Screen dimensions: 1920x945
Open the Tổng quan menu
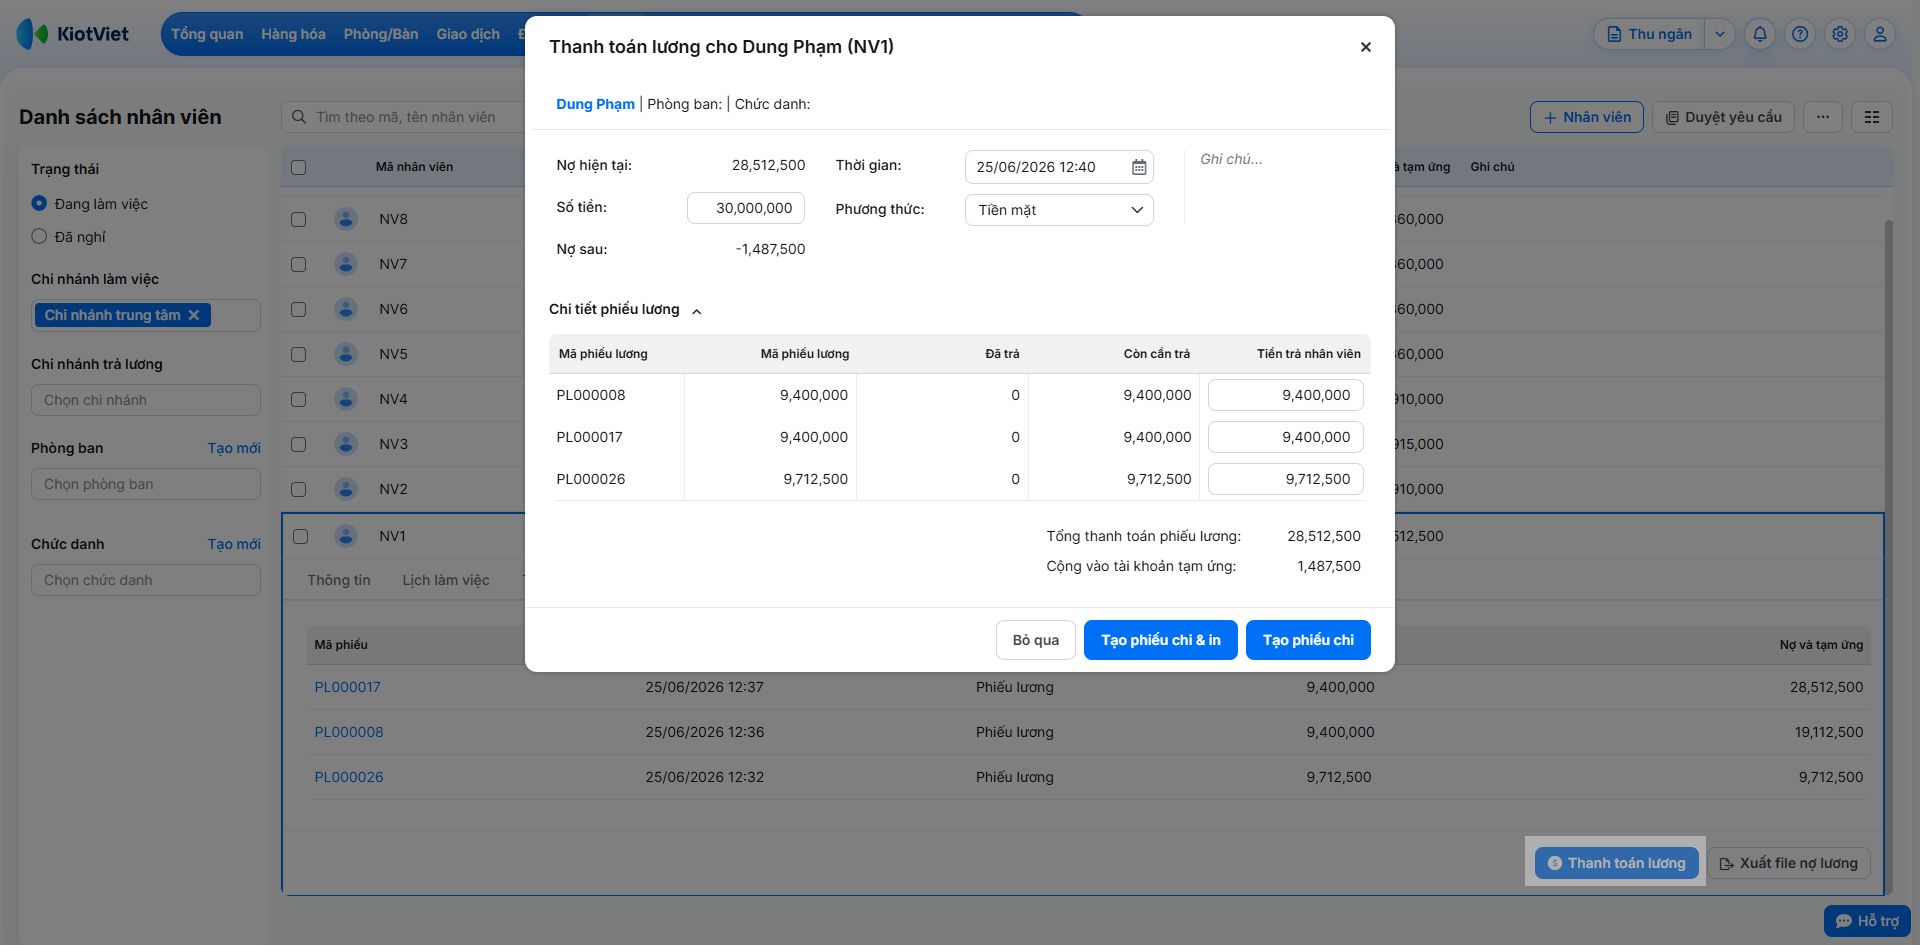click(207, 34)
